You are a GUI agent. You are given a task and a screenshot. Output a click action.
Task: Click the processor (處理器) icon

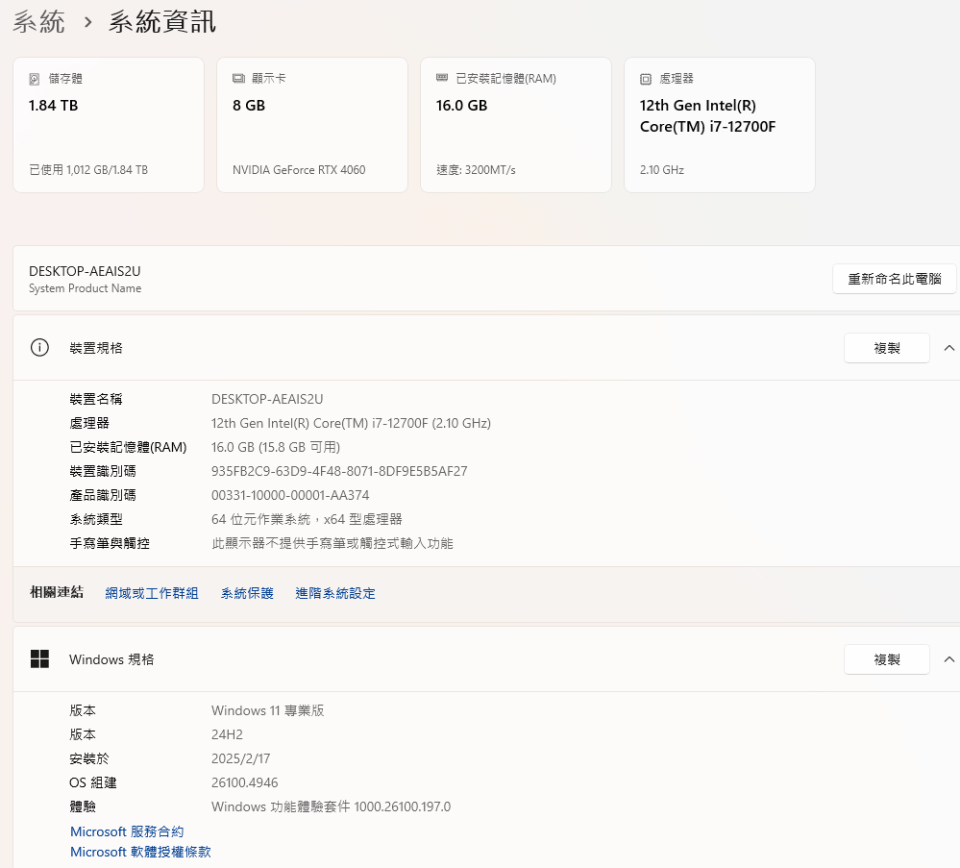(646, 79)
